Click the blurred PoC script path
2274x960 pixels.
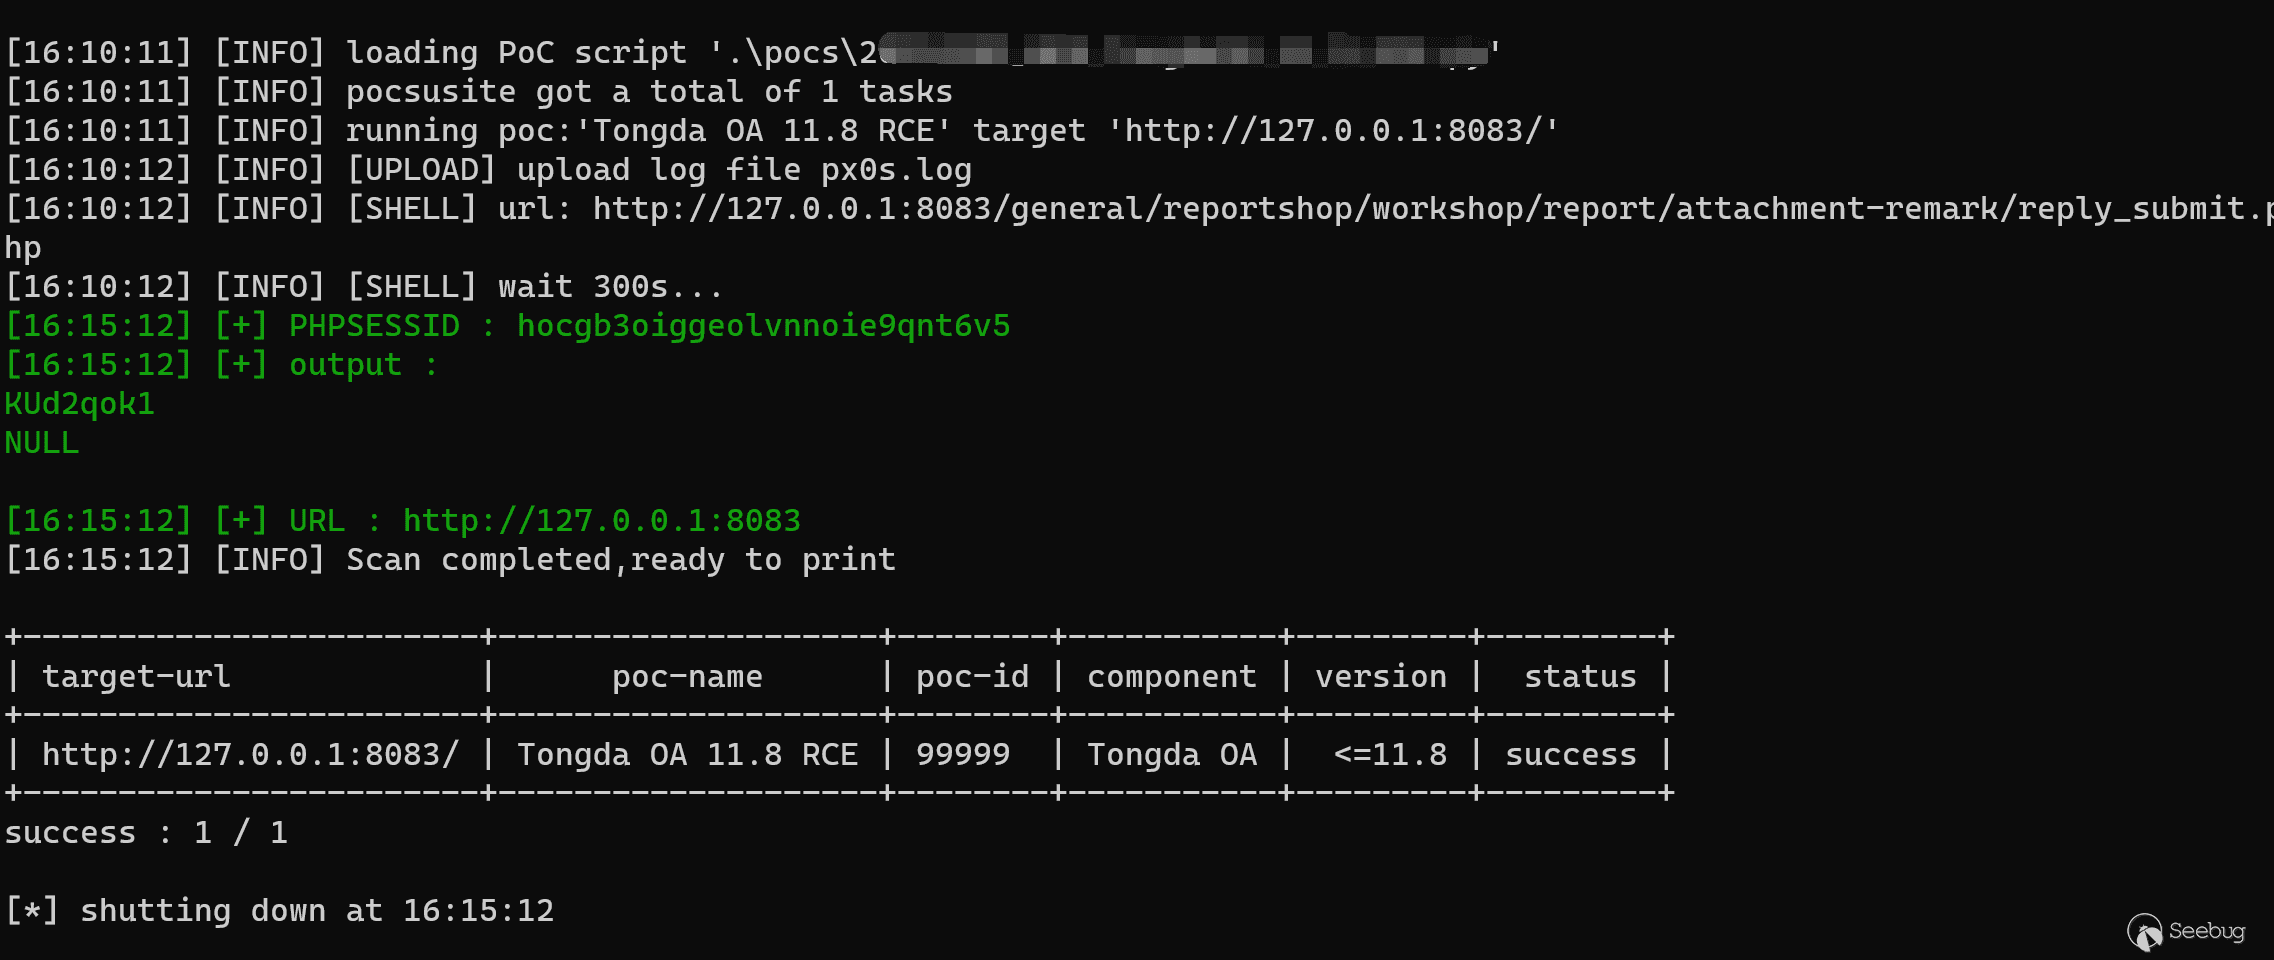[1180, 50]
